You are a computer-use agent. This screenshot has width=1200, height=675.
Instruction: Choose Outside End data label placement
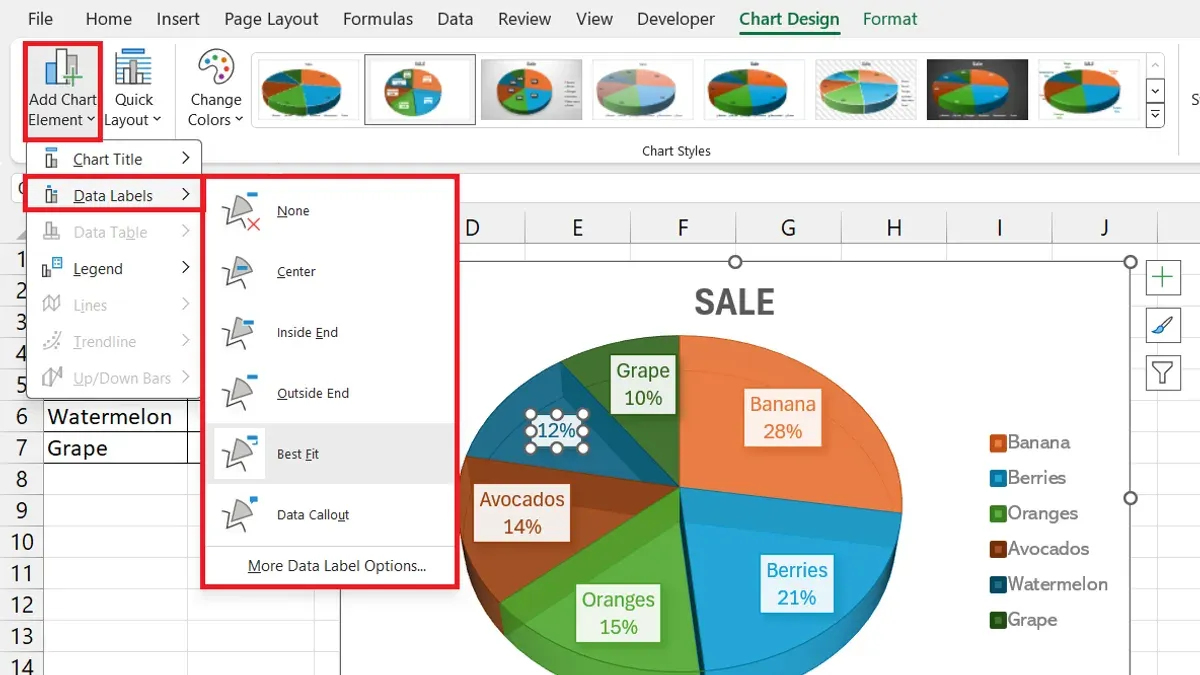point(330,393)
